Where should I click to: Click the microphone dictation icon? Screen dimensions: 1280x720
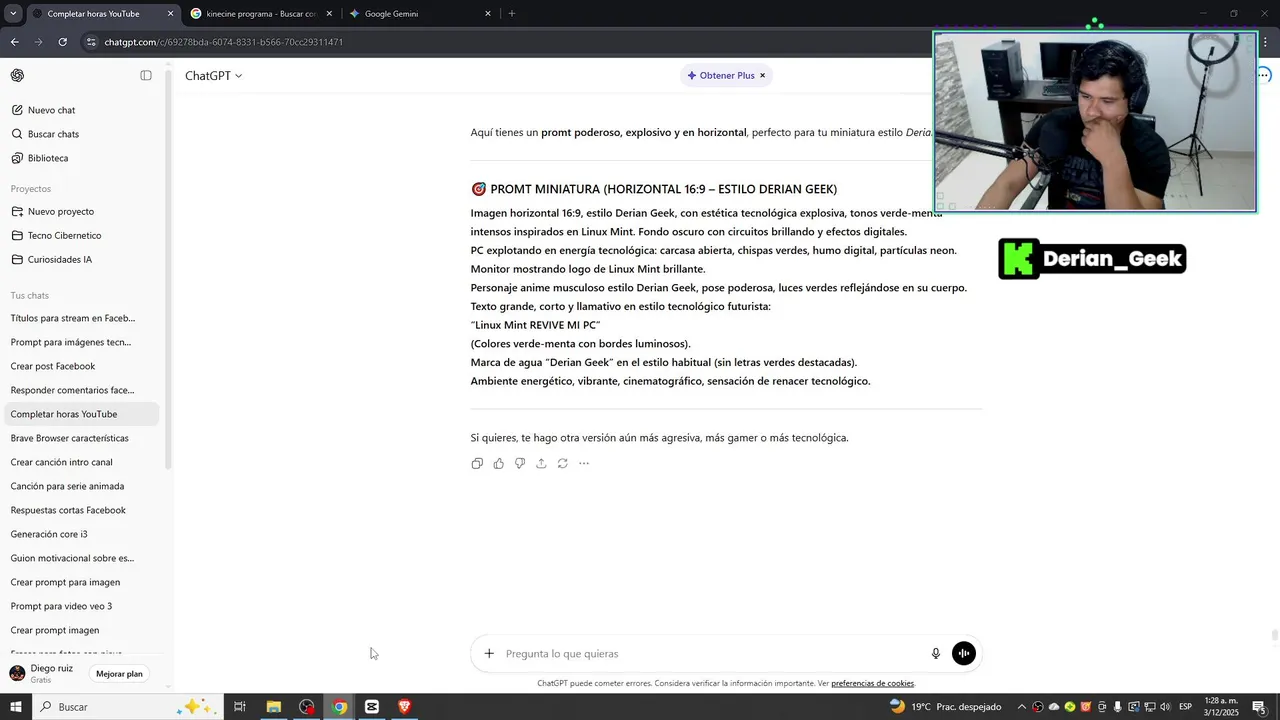tap(936, 654)
